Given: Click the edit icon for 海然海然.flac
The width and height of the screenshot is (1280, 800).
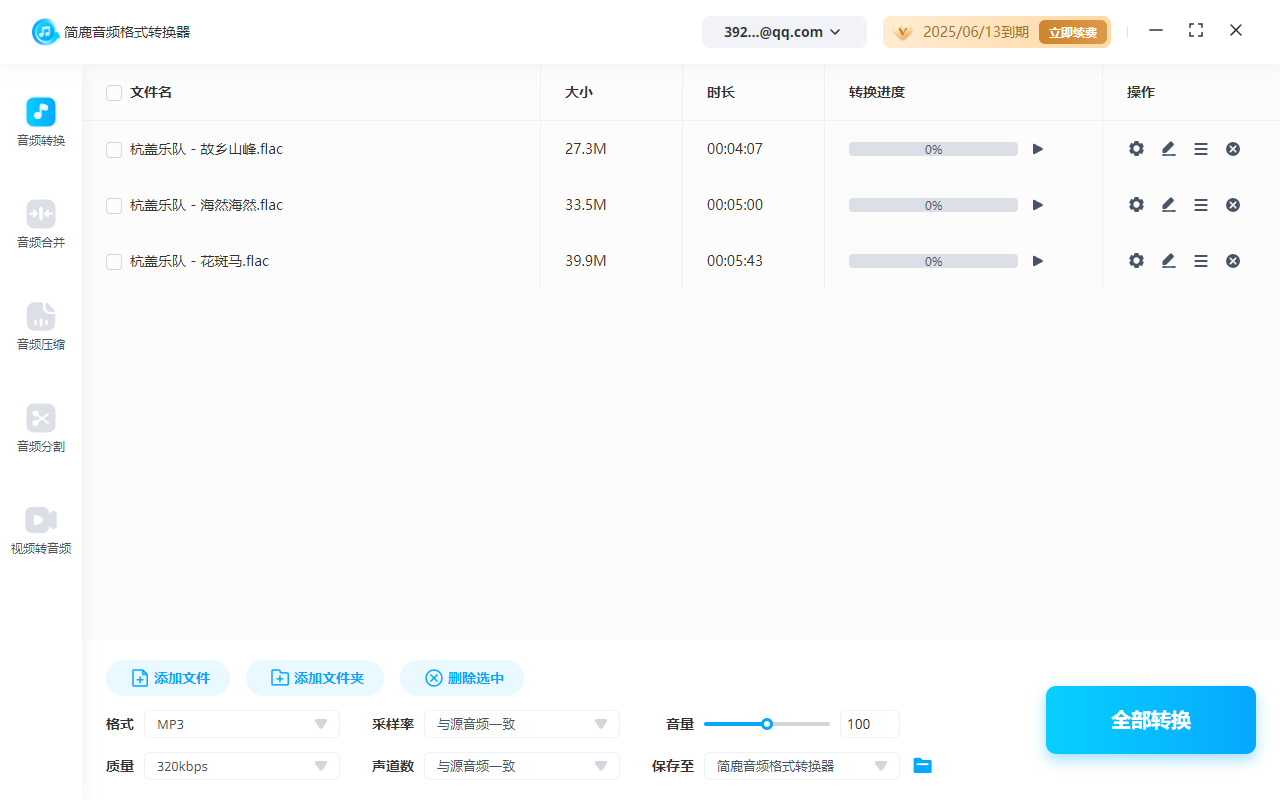Looking at the screenshot, I should tap(1168, 204).
